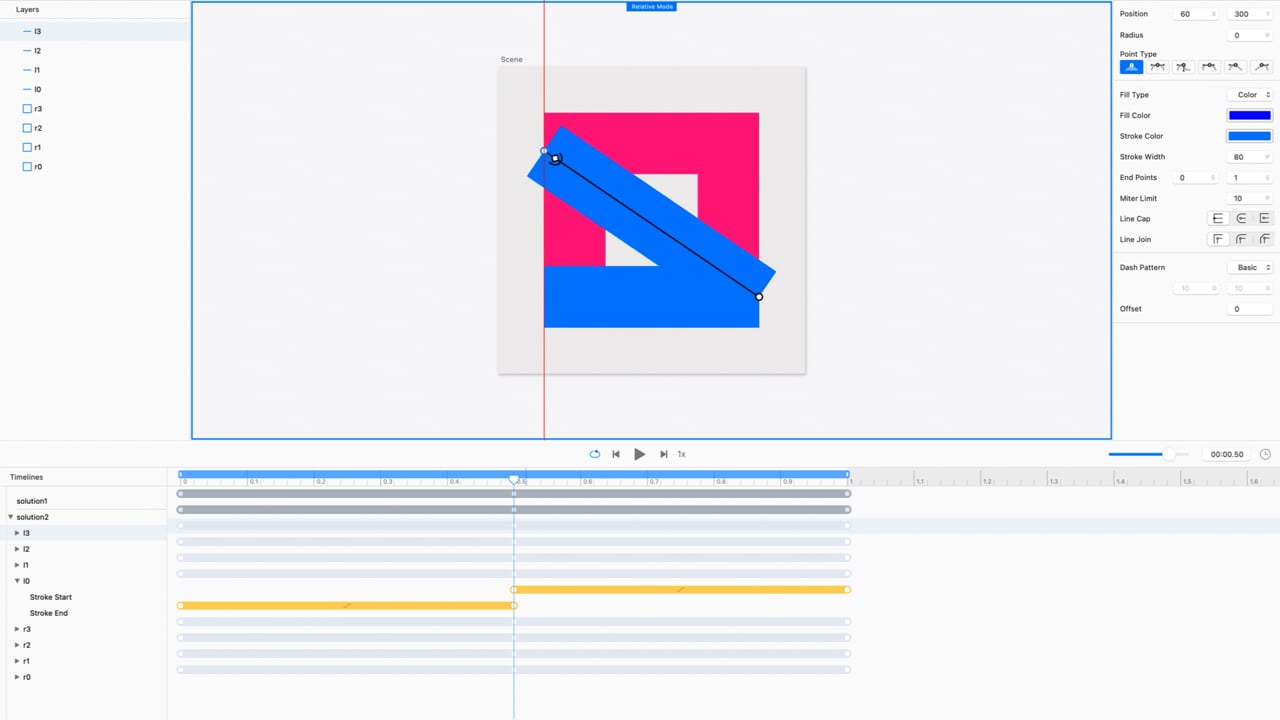This screenshot has width=1280, height=720.
Task: Click the Relative Mode badge
Action: [651, 7]
